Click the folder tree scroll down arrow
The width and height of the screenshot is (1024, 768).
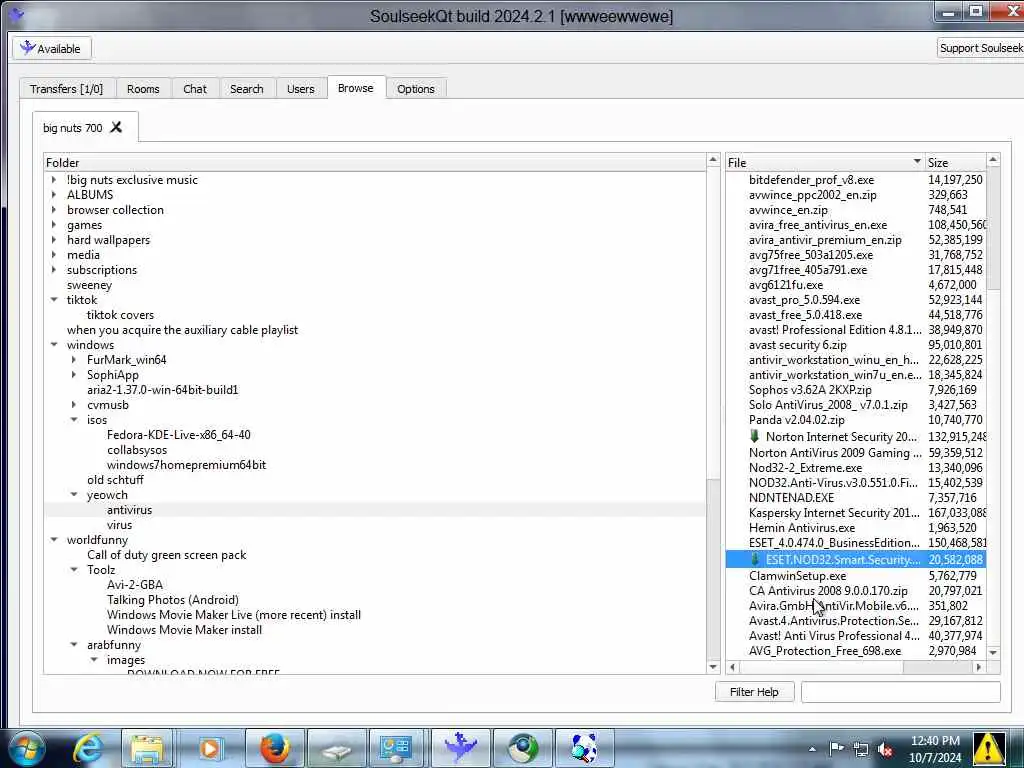[713, 667]
